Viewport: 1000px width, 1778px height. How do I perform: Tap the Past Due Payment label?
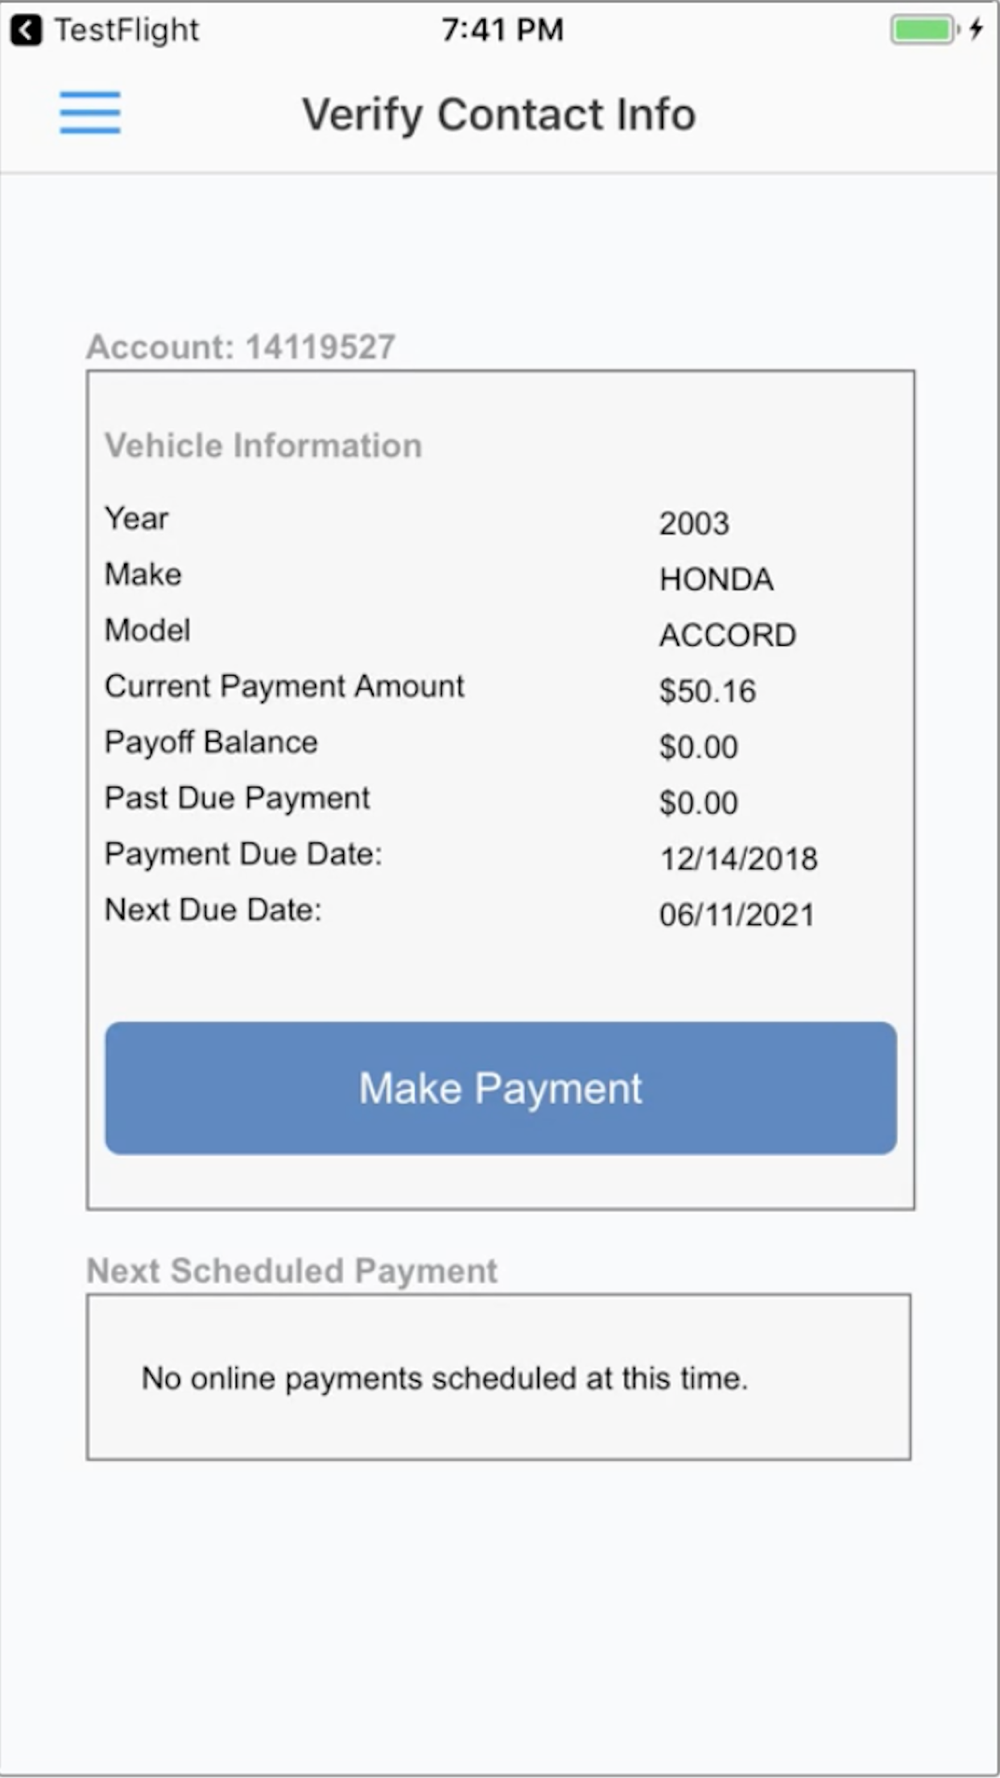click(237, 798)
